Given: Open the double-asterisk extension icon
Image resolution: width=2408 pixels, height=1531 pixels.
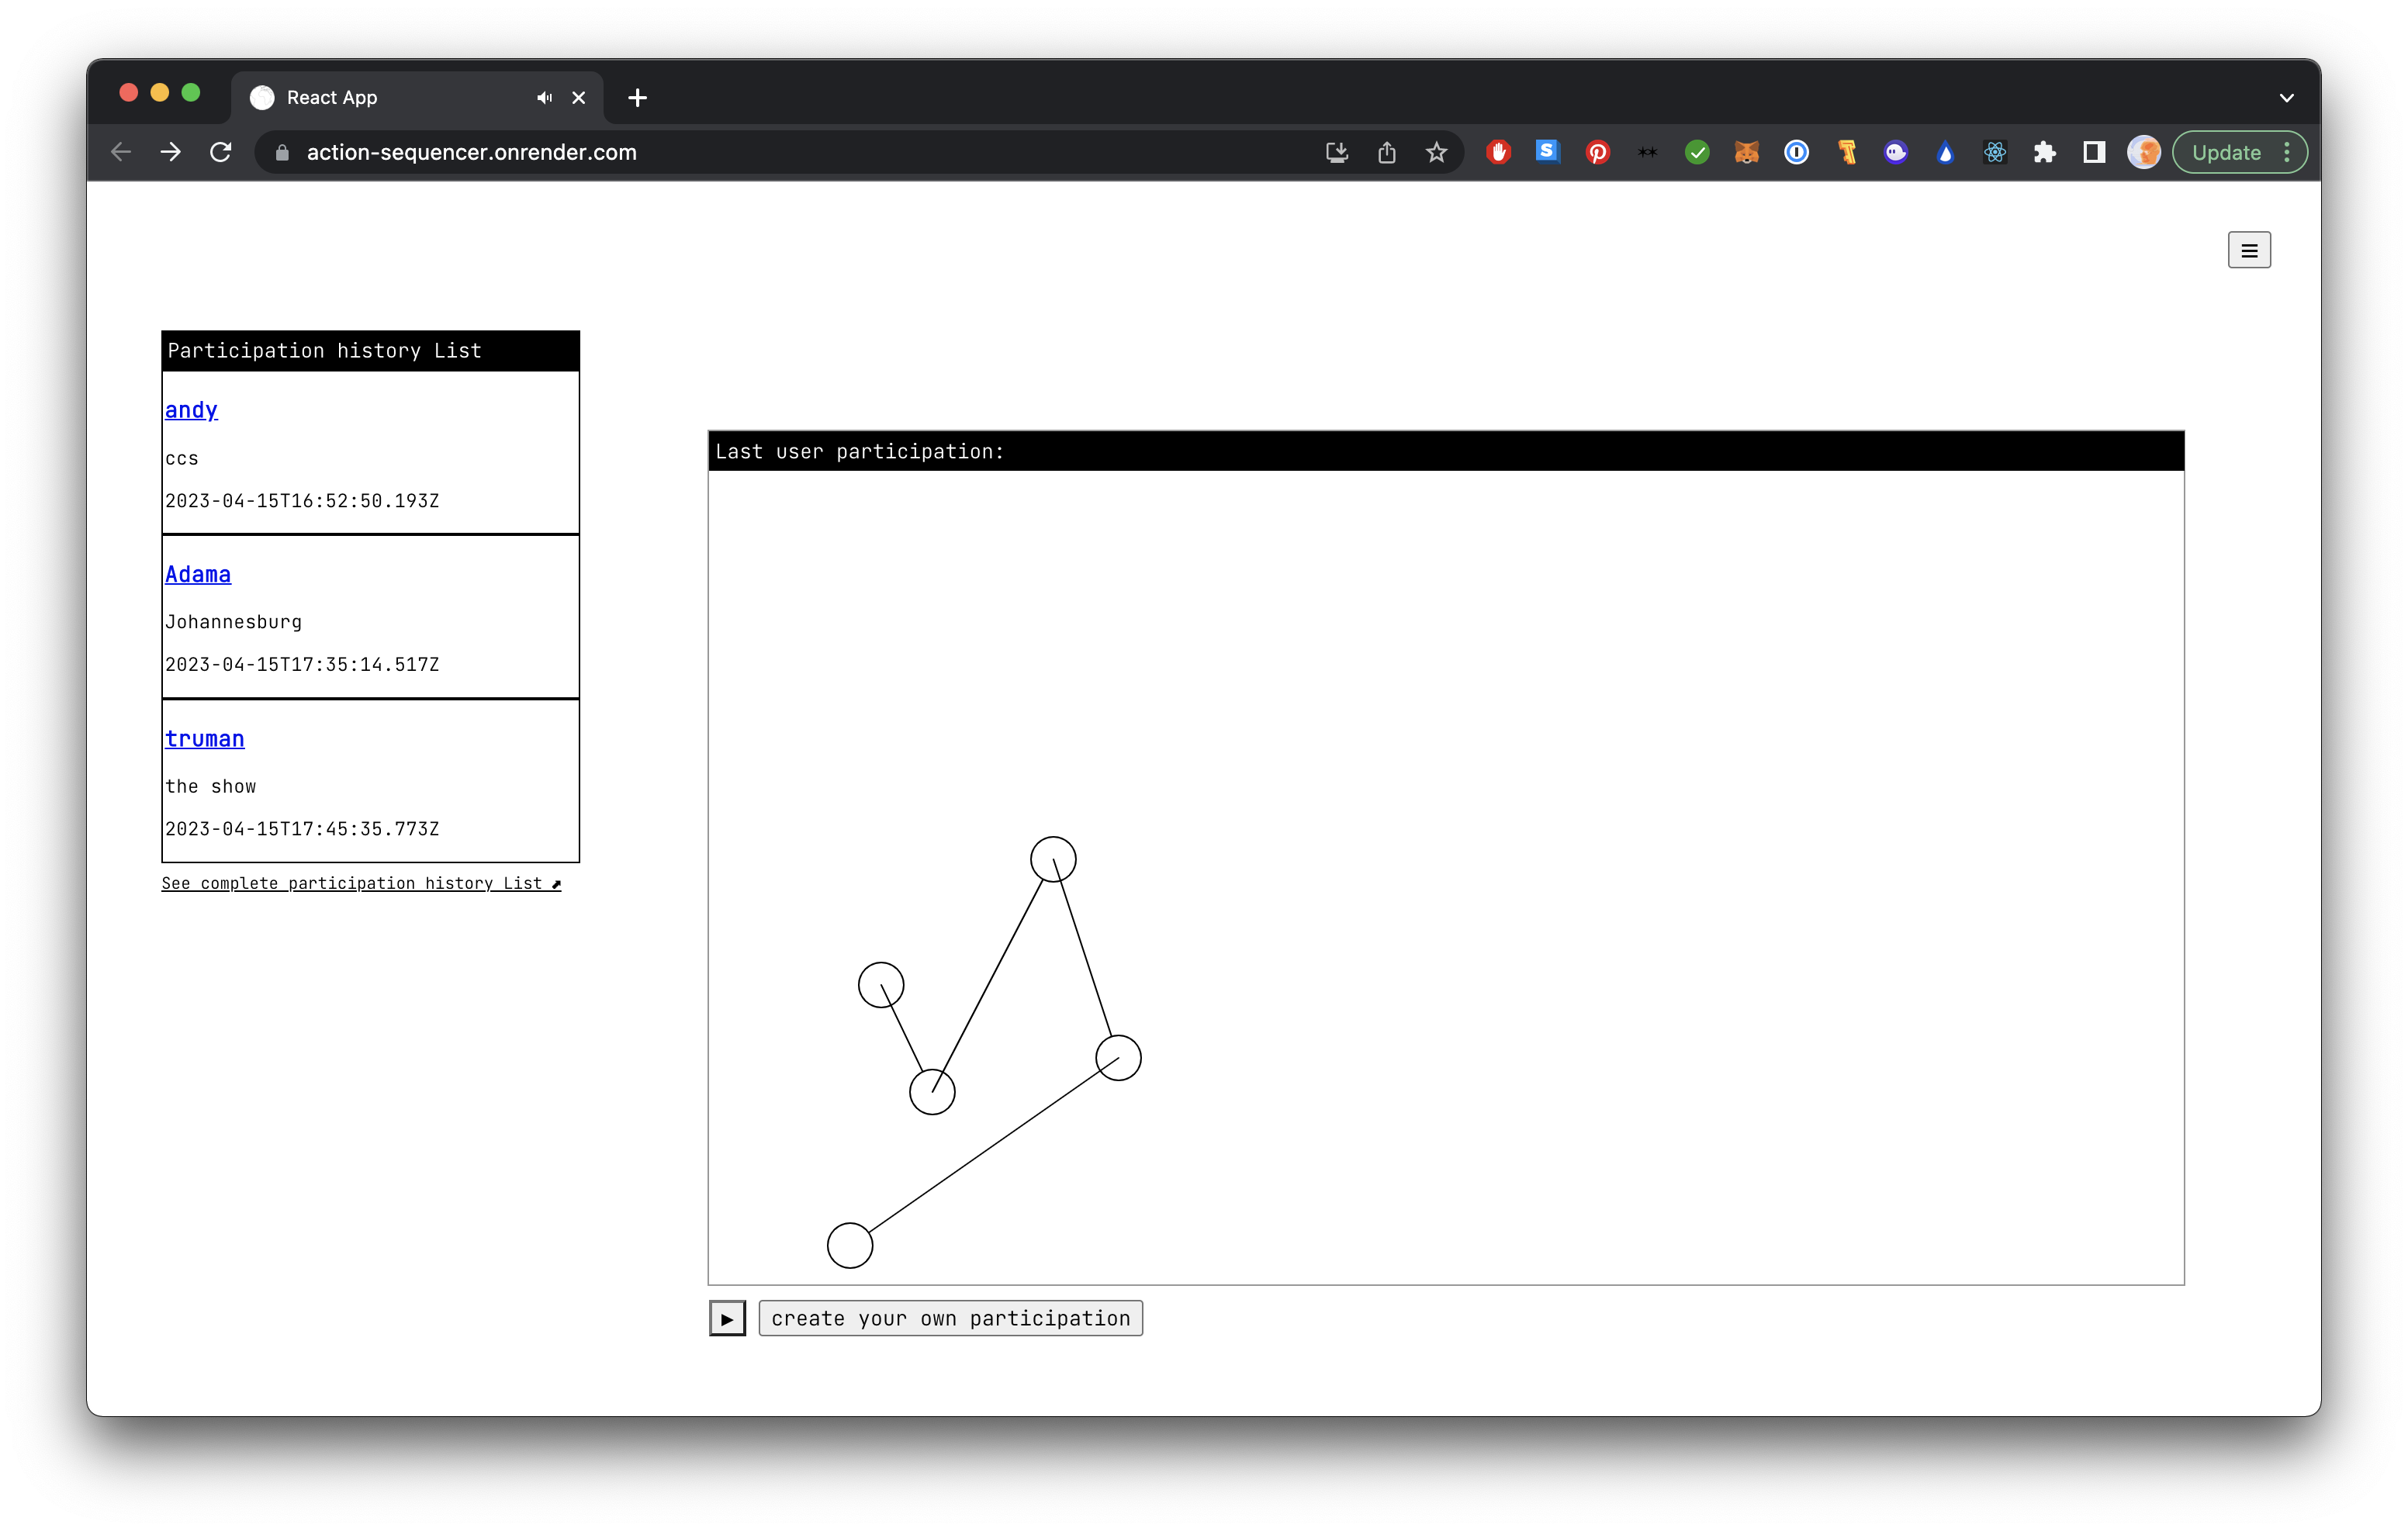Looking at the screenshot, I should [1647, 152].
